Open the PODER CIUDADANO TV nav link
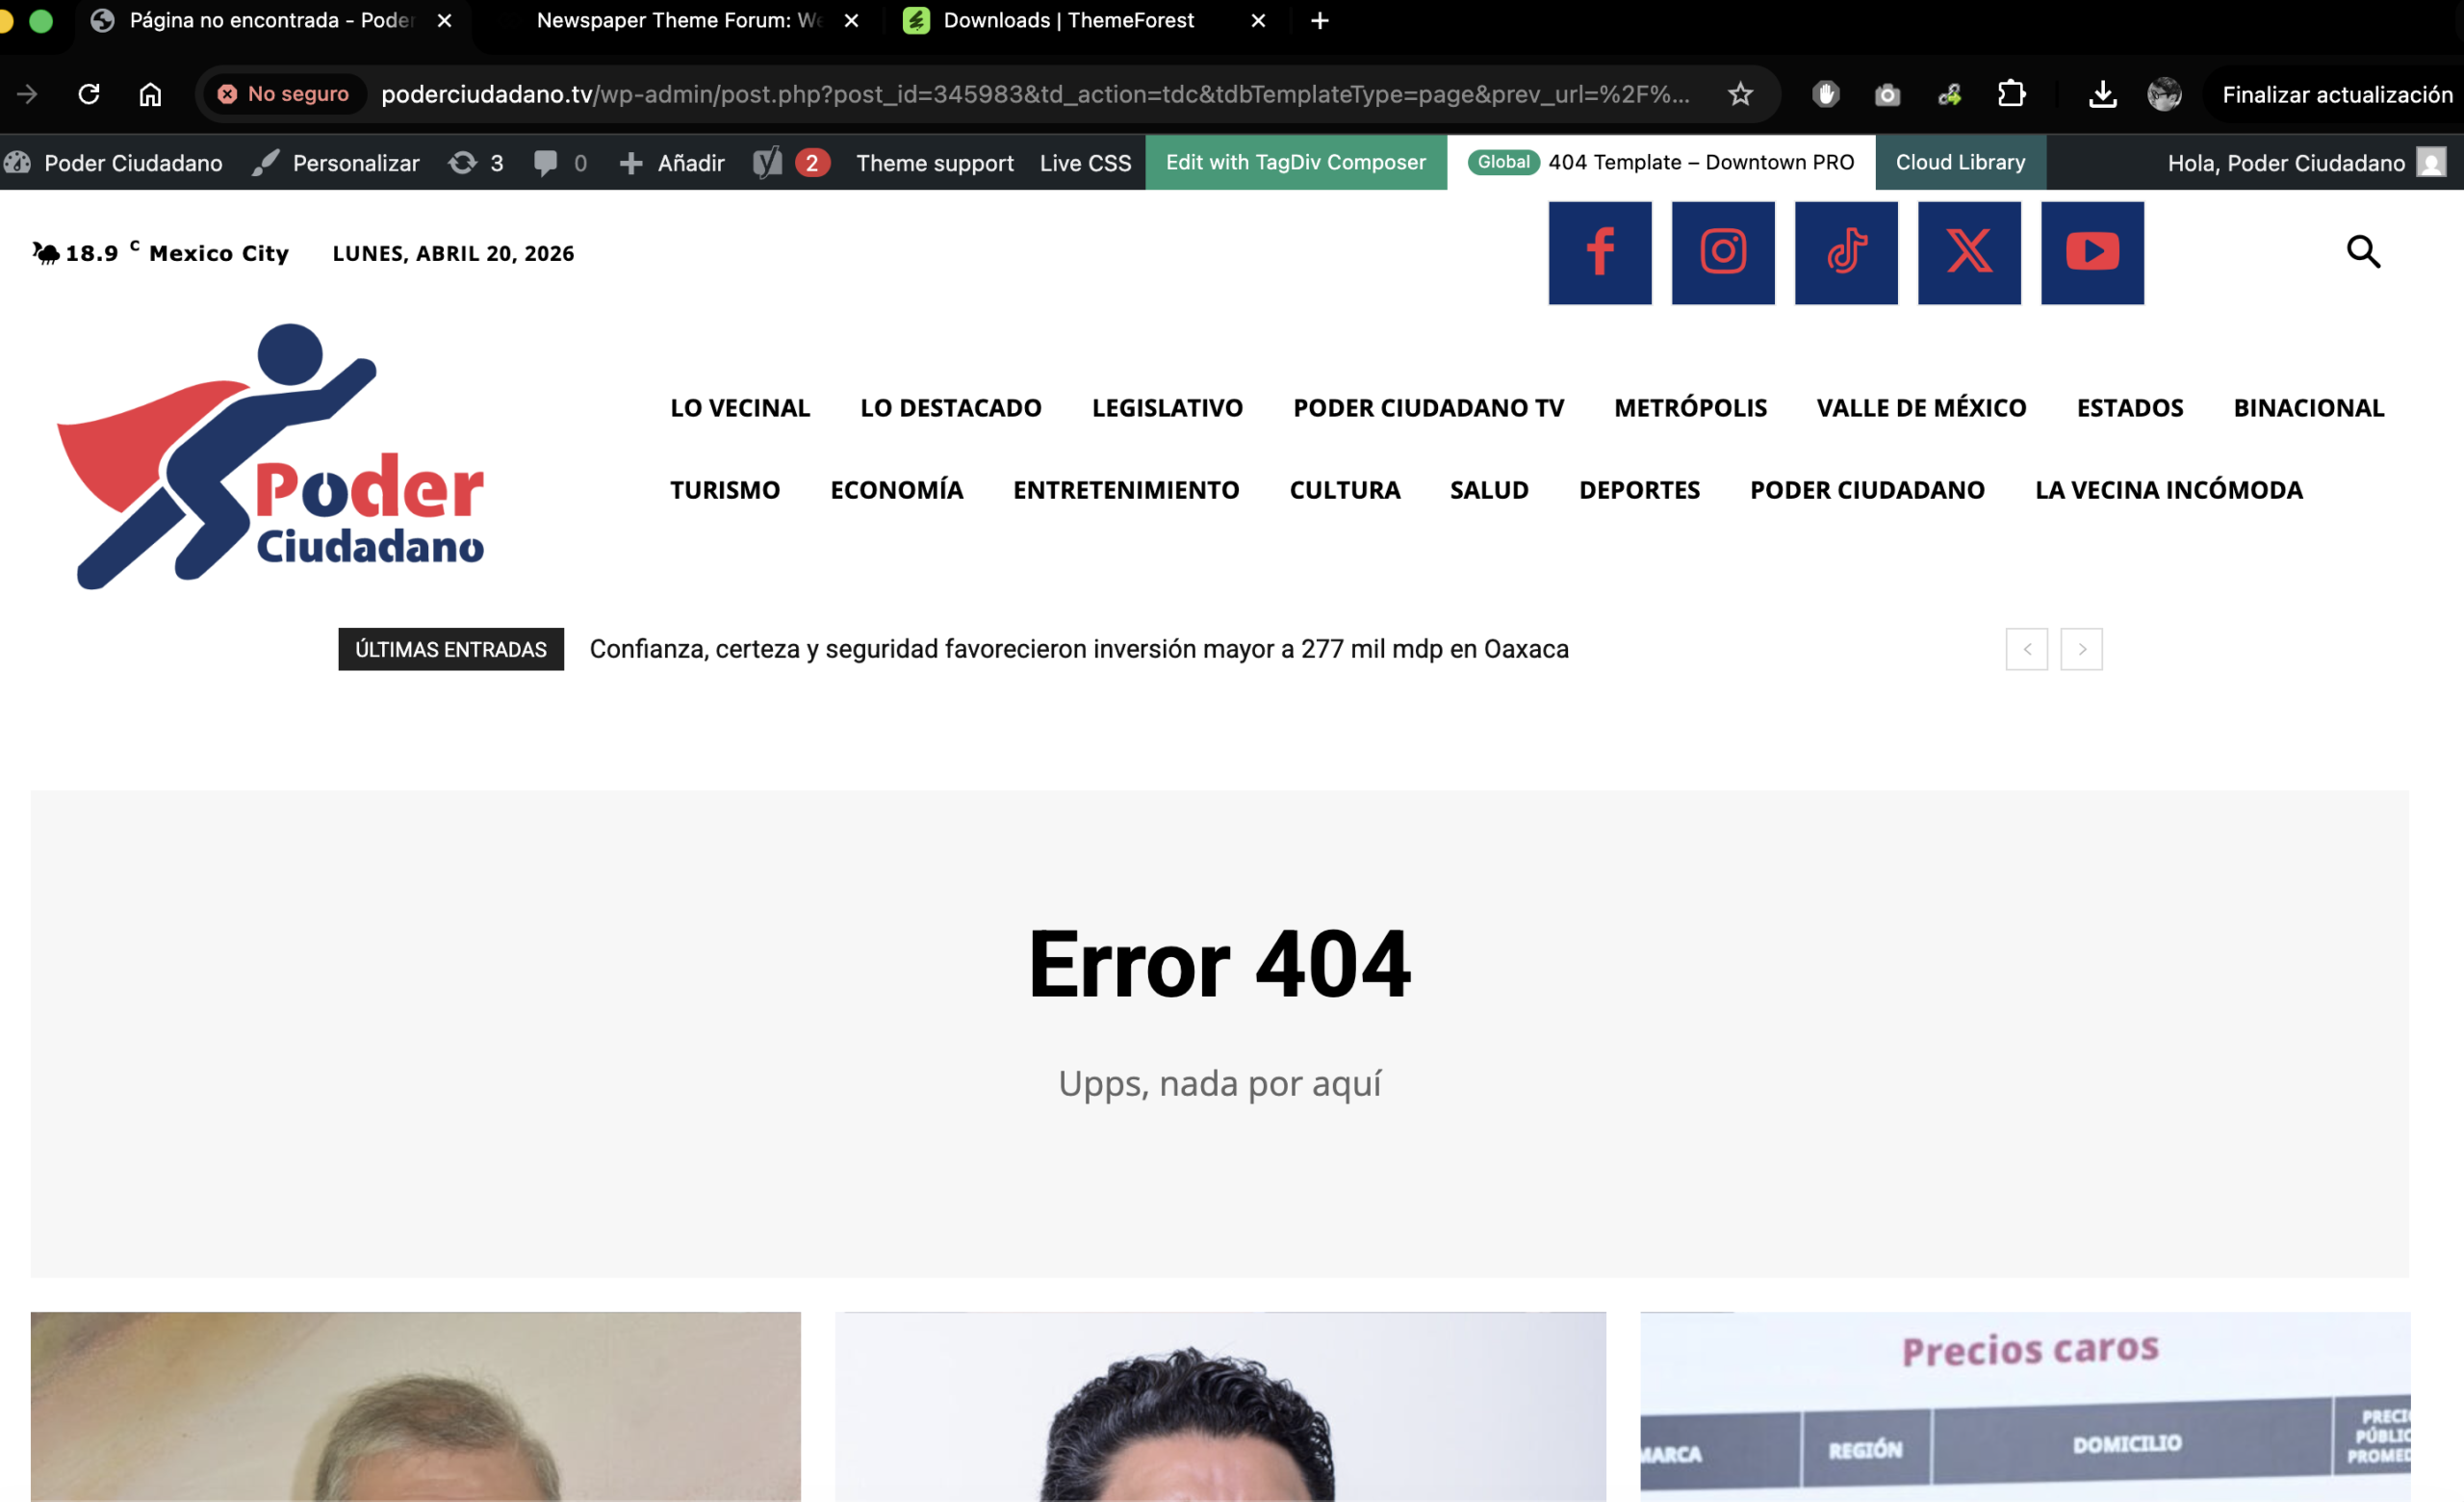The image size is (2464, 1502). (x=1428, y=408)
